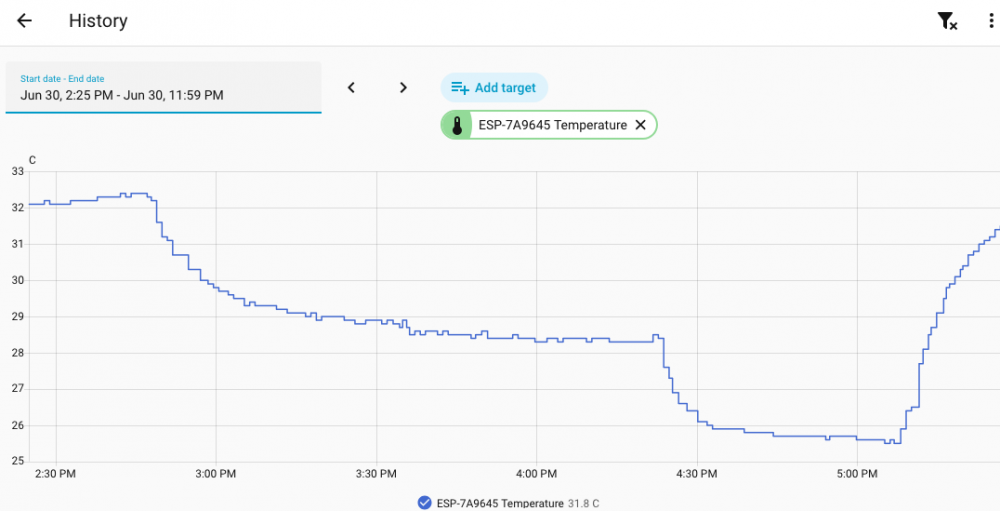Go to the previous date range with left chevron

[x=351, y=88]
